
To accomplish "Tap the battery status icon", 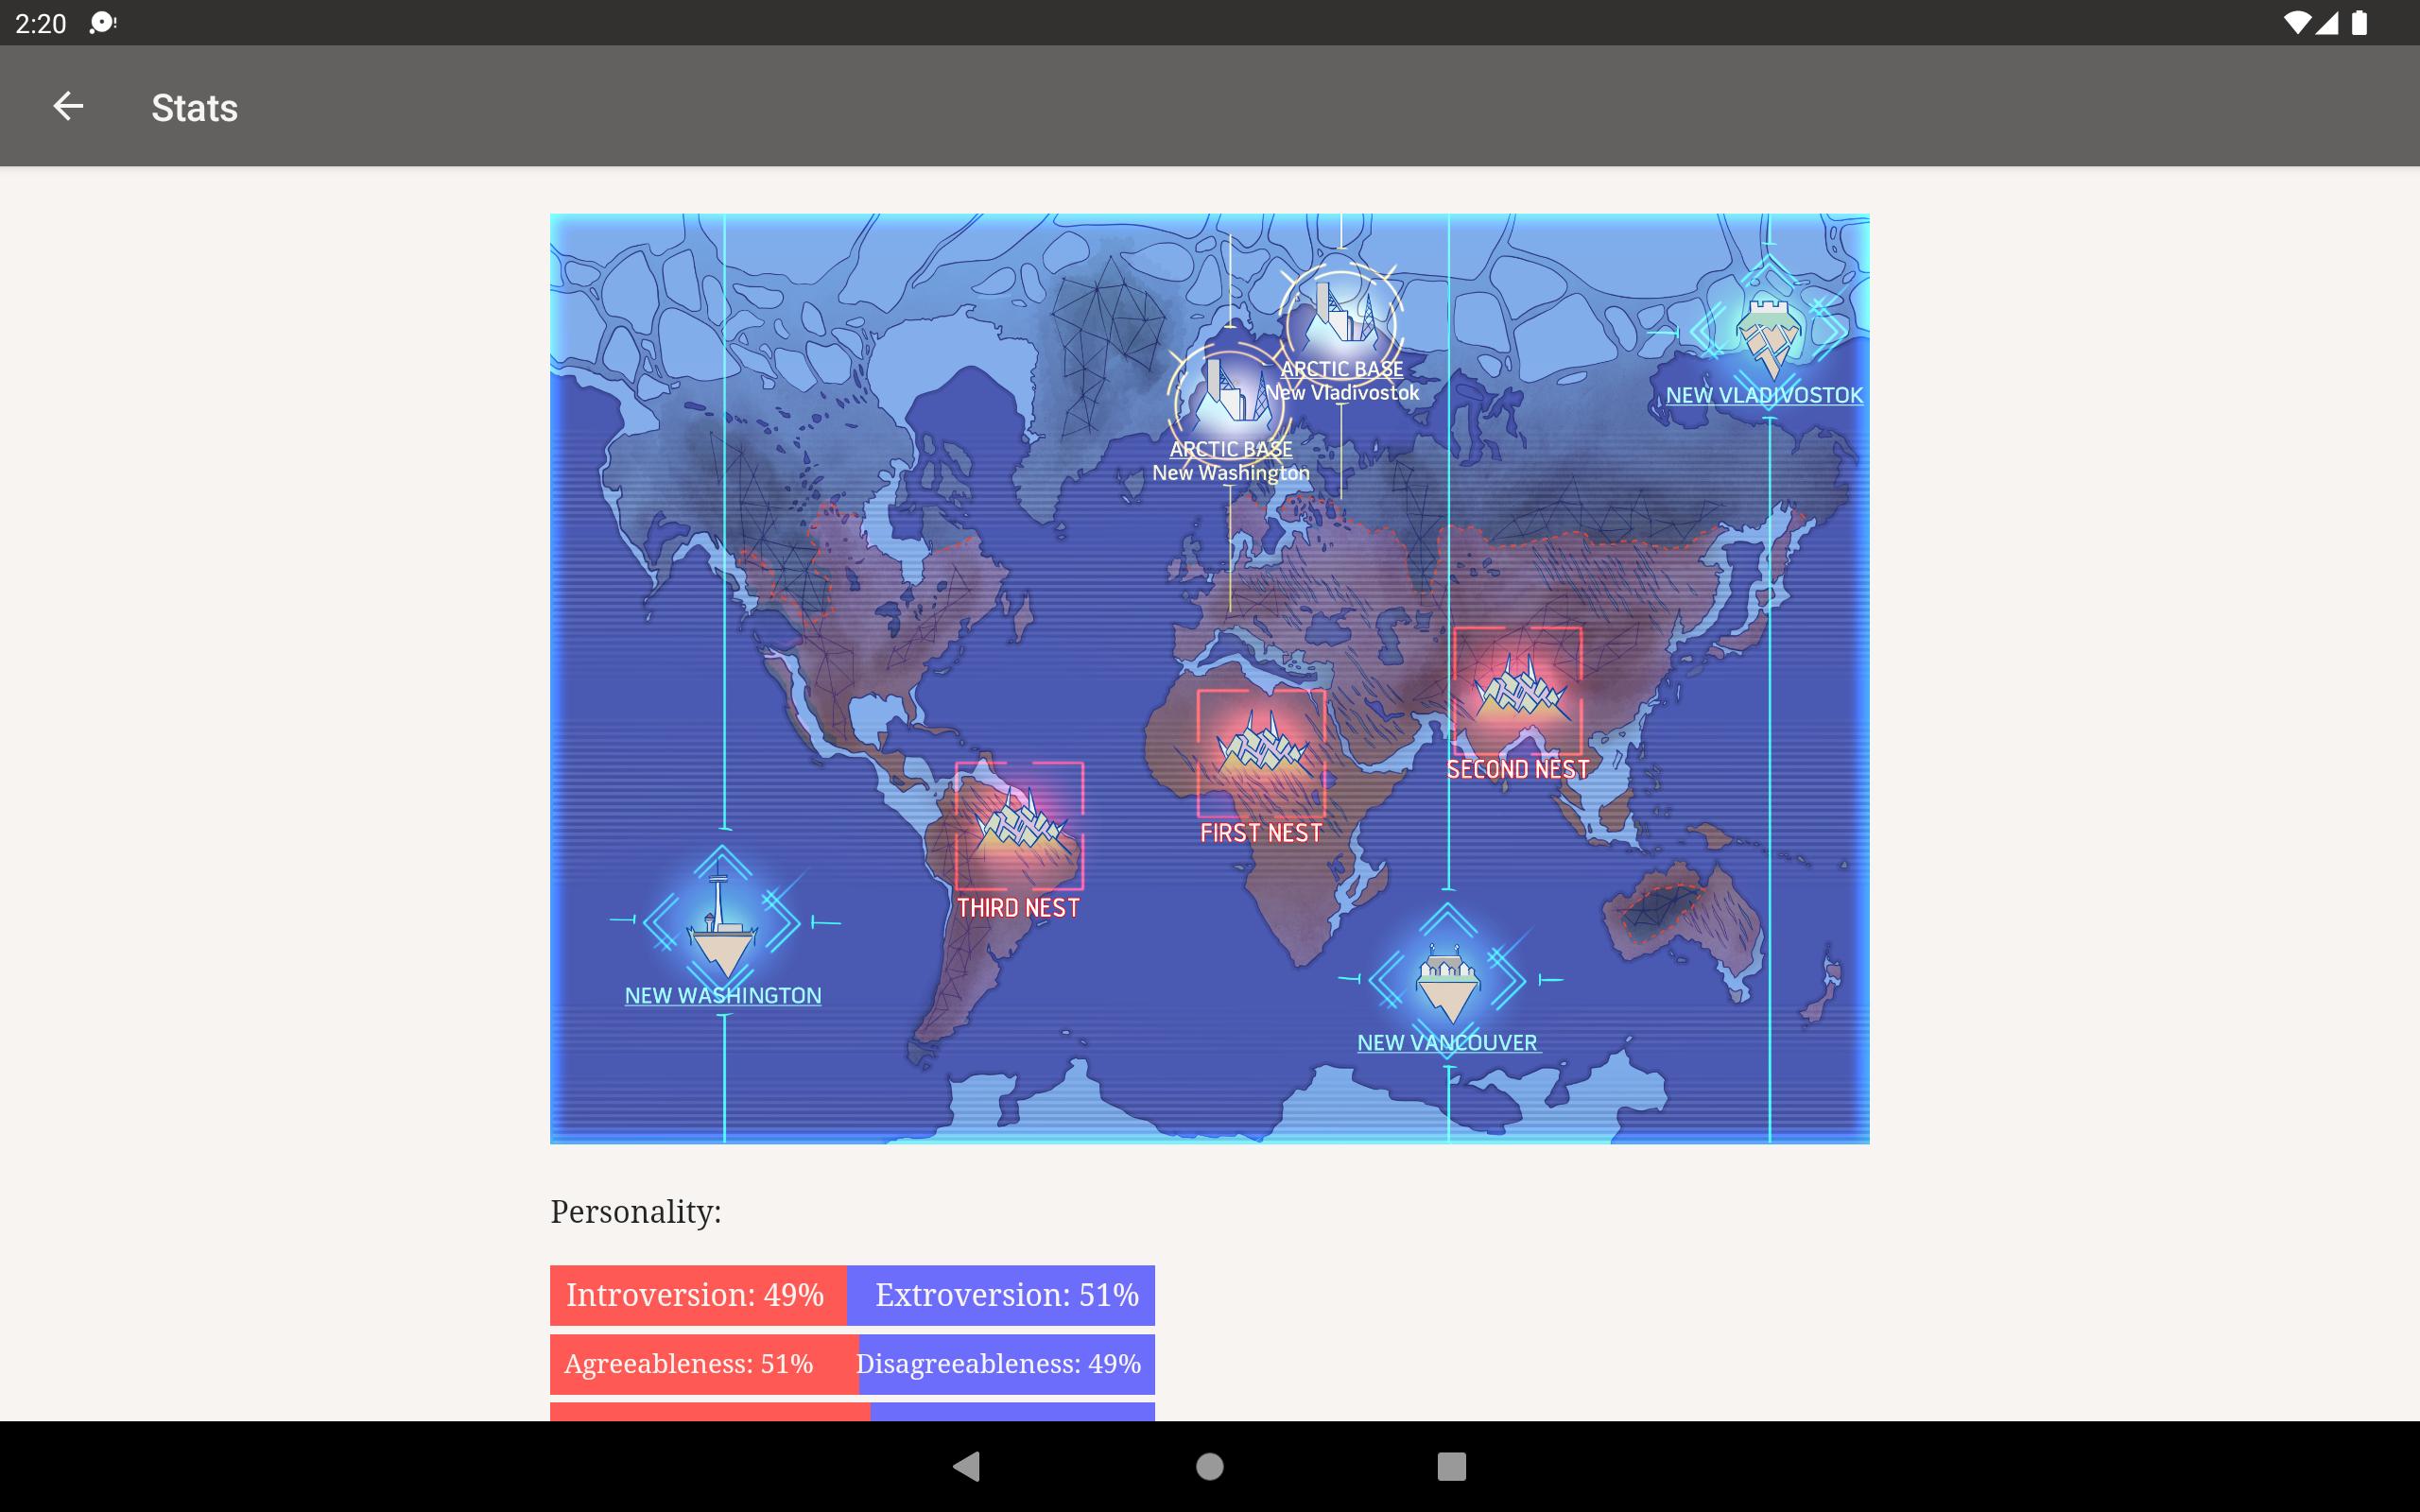I will (2359, 22).
